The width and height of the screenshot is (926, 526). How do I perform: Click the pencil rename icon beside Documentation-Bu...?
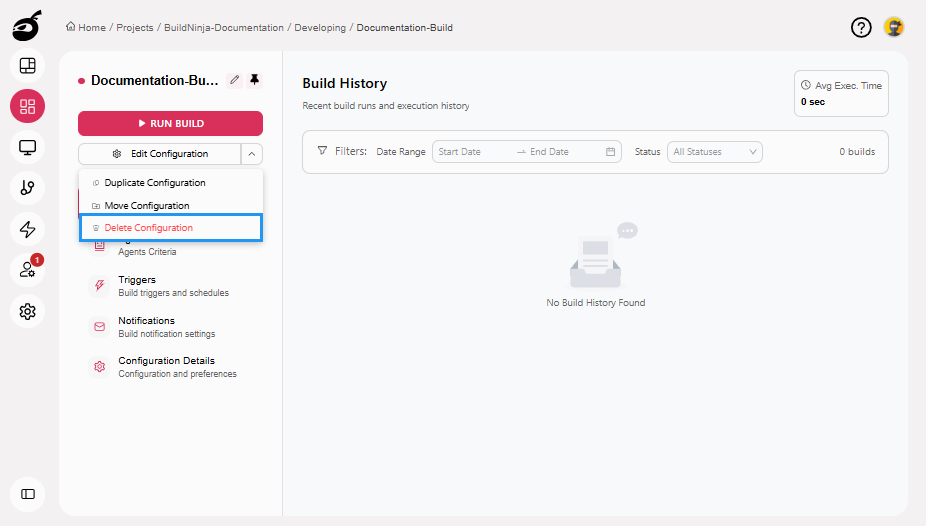click(x=234, y=80)
